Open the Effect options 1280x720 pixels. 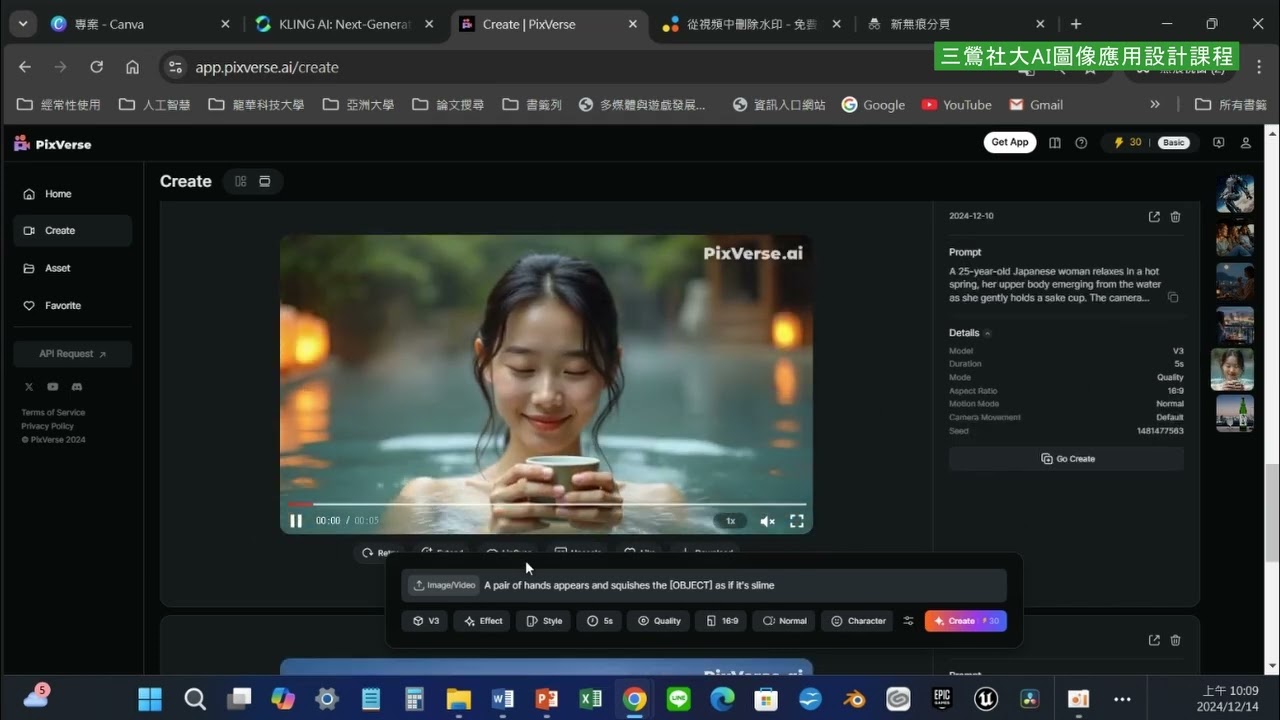pos(482,621)
